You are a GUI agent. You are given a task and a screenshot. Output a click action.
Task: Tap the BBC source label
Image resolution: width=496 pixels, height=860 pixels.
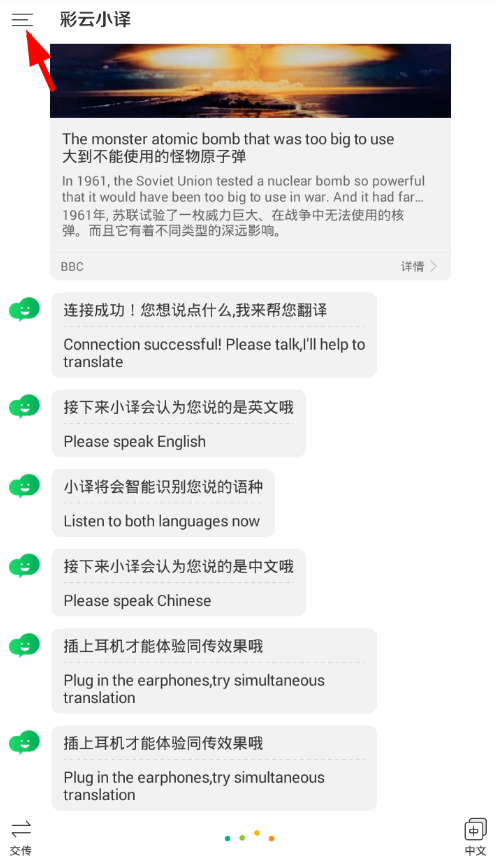72,267
